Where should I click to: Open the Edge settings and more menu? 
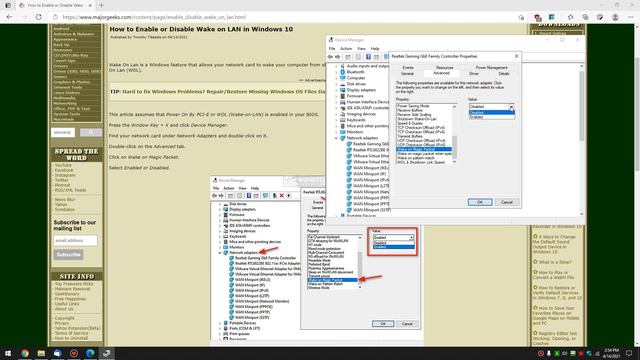(630, 17)
